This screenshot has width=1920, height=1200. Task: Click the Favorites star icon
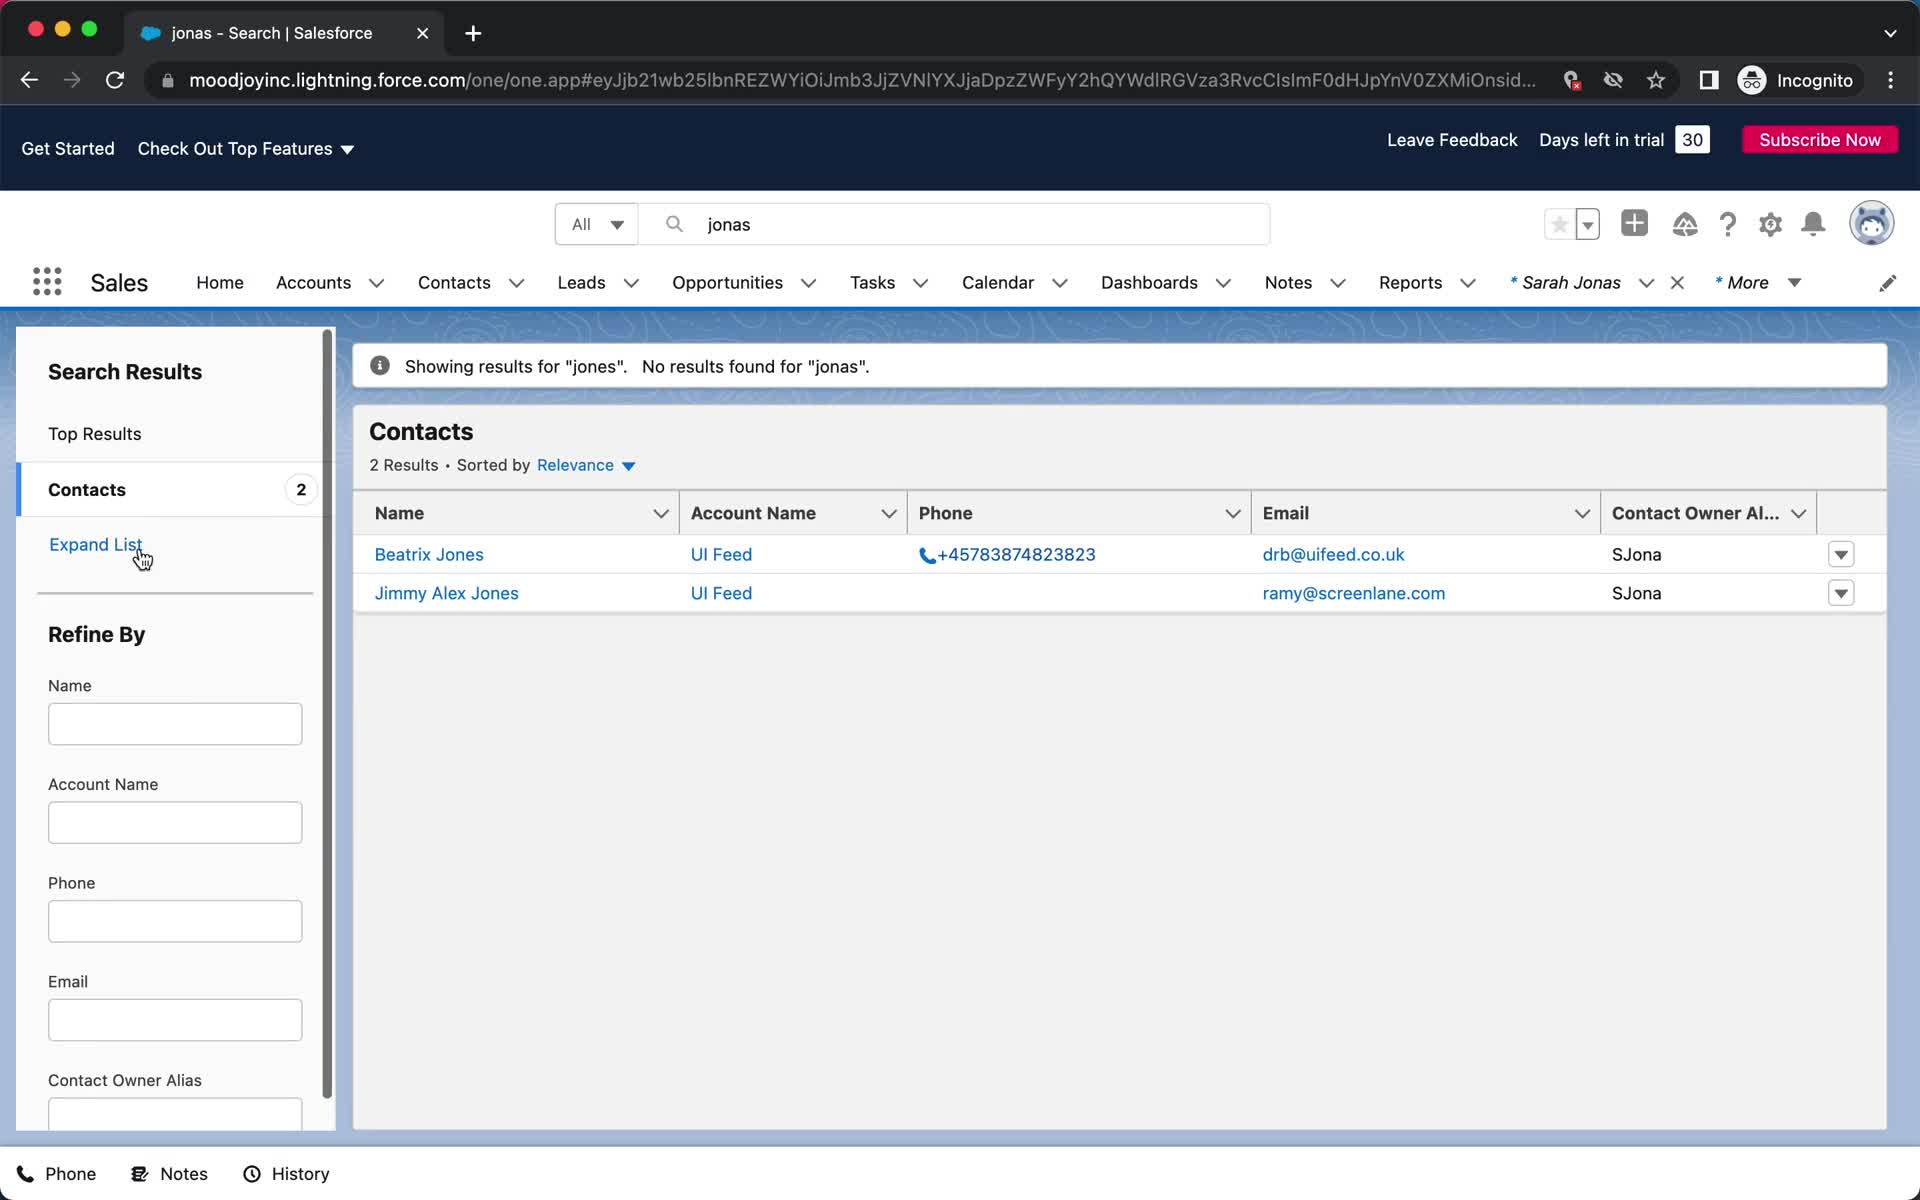[1559, 224]
